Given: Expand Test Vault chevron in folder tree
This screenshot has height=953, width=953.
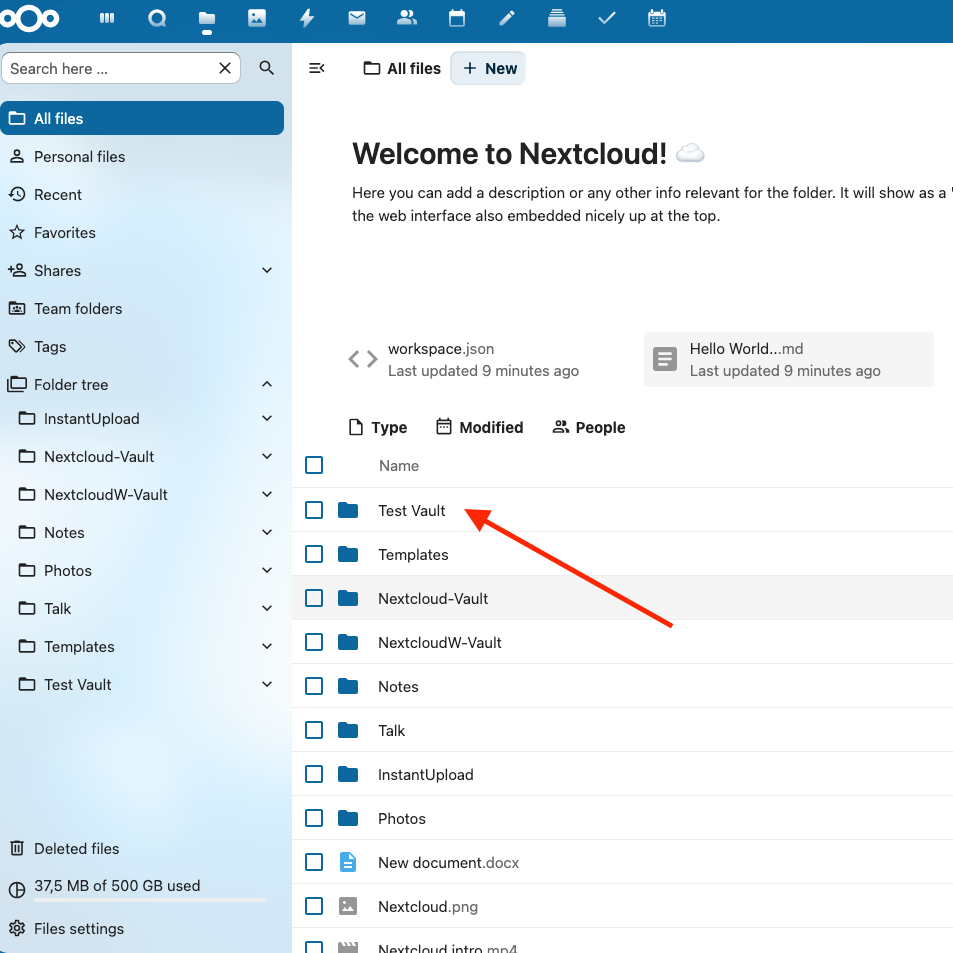Looking at the screenshot, I should (267, 684).
